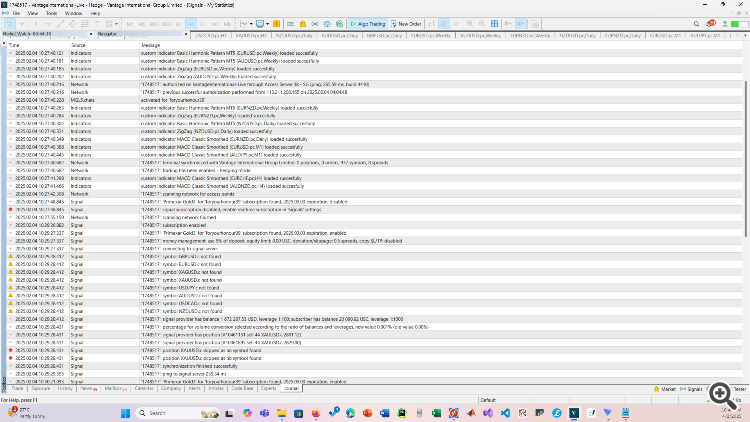
Task: Click the taskbar Search box
Action: pos(177,413)
